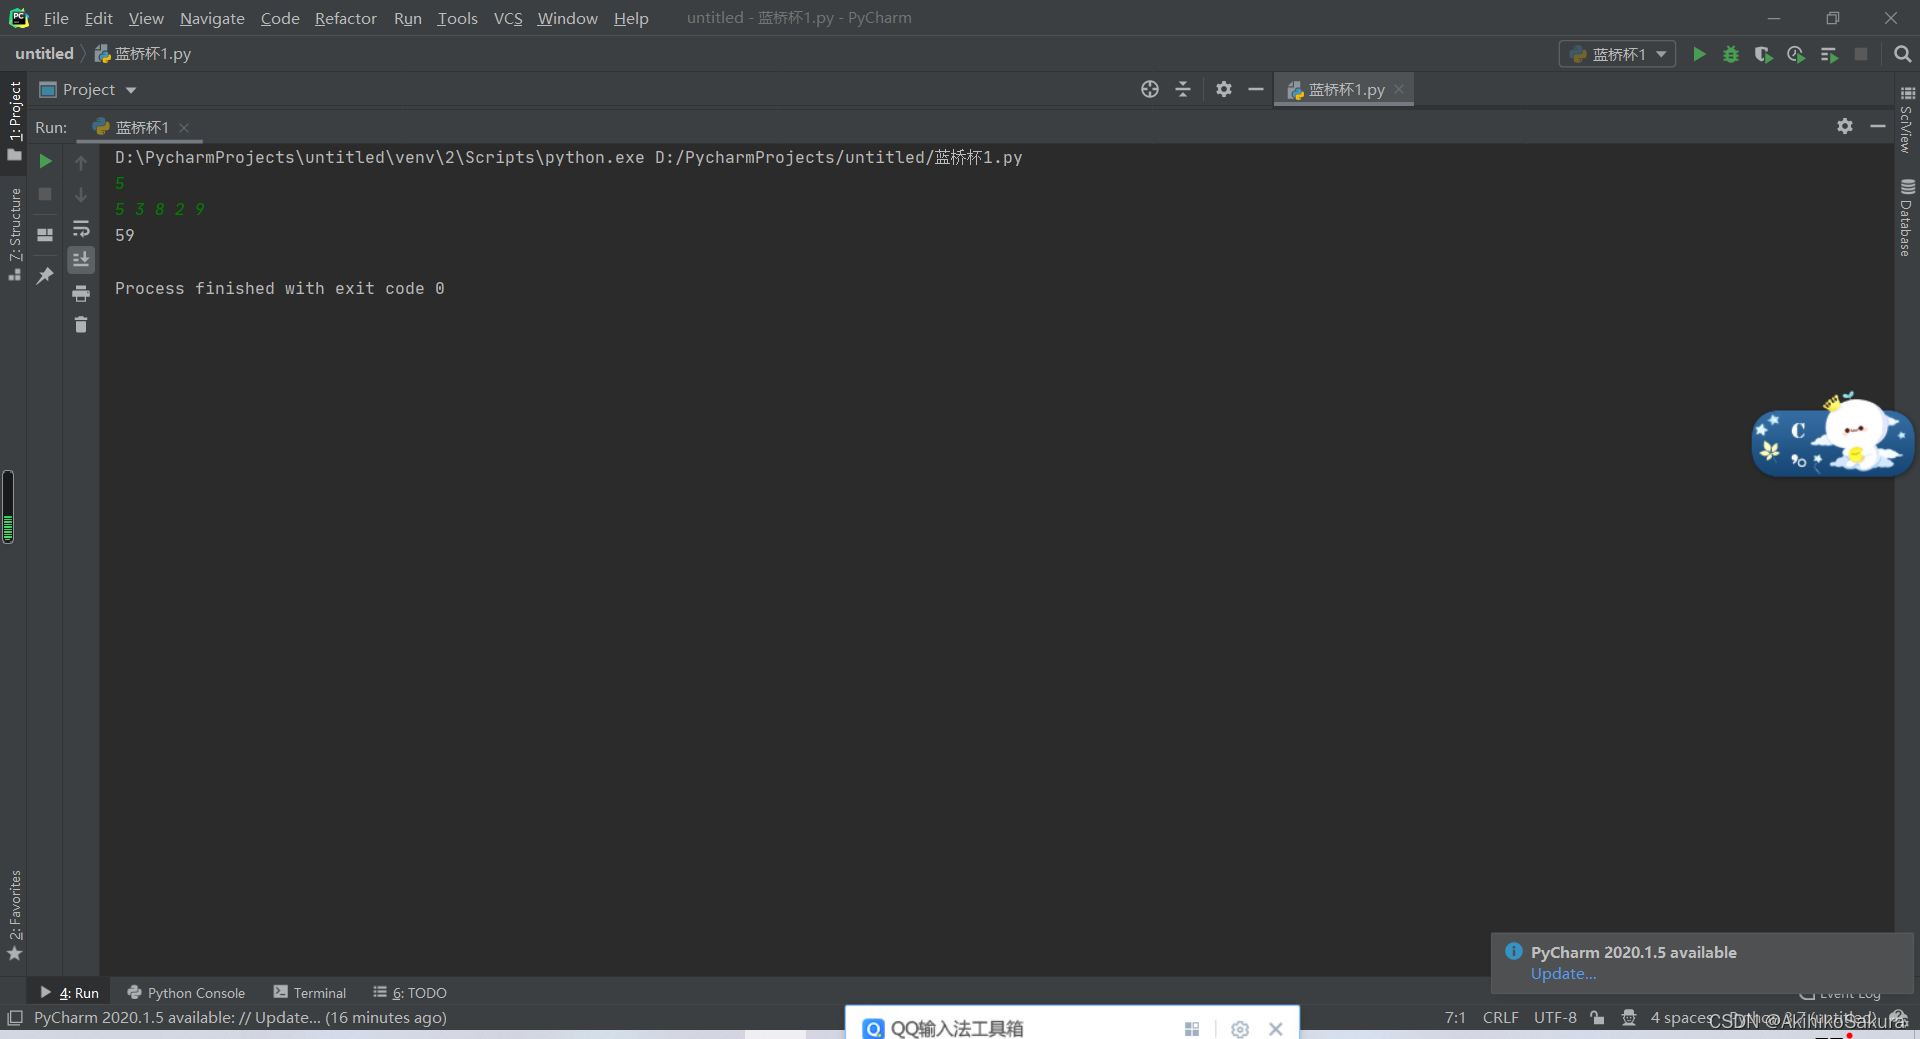
Task: Click line ending indicator CRLF
Action: [x=1500, y=1018]
